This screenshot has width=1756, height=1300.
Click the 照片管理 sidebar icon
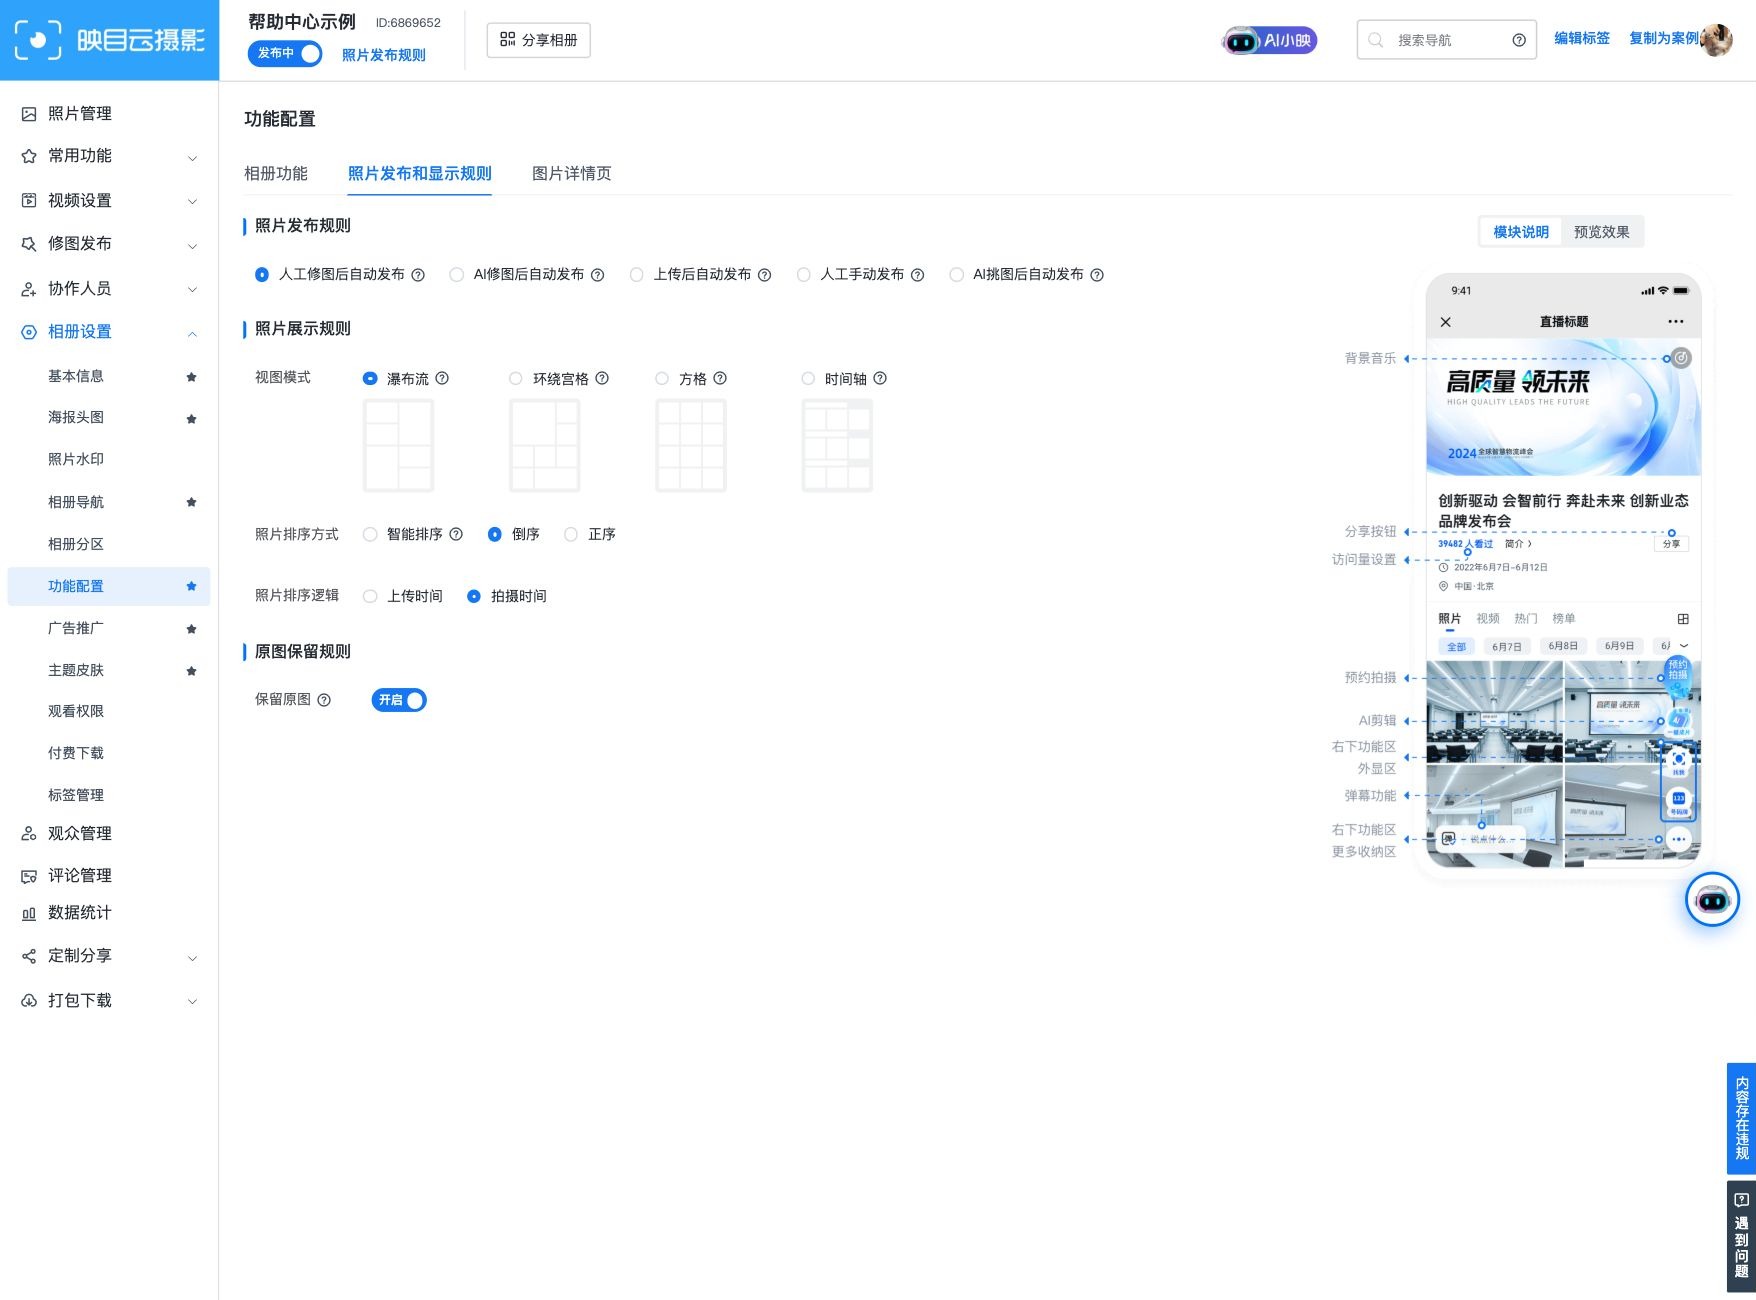[x=29, y=114]
